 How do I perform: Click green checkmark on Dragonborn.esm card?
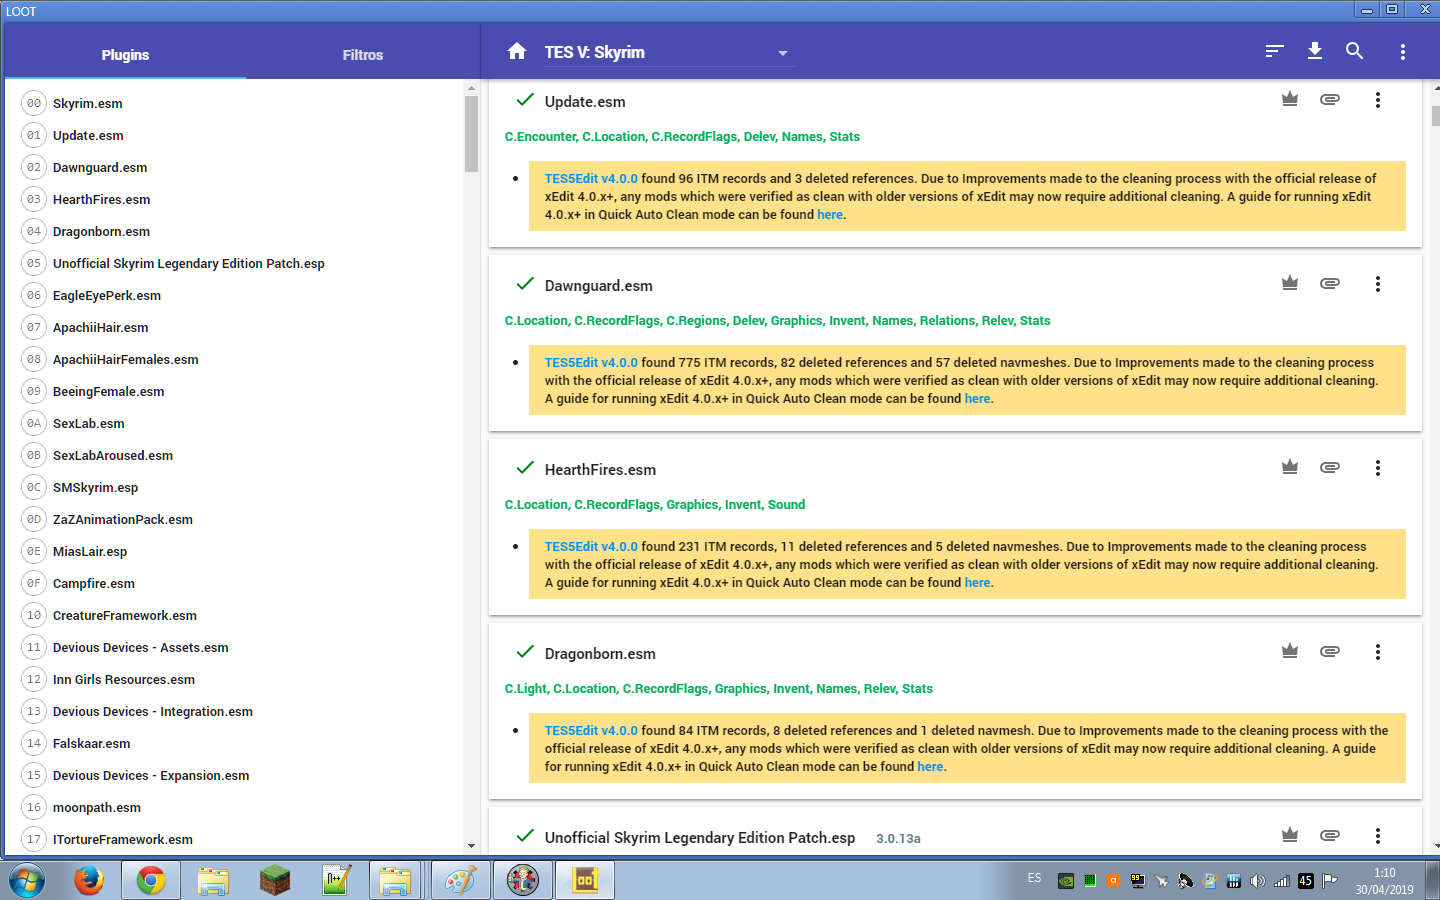525,652
